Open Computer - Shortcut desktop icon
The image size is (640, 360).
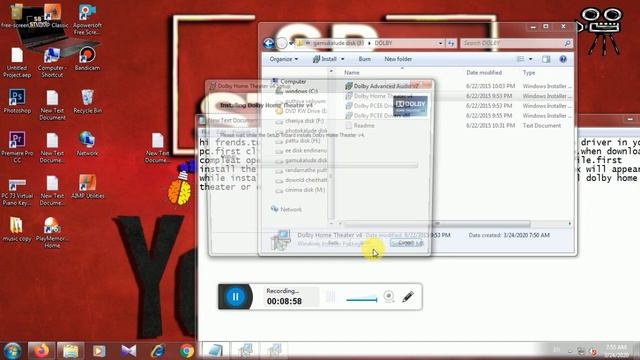click(52, 63)
